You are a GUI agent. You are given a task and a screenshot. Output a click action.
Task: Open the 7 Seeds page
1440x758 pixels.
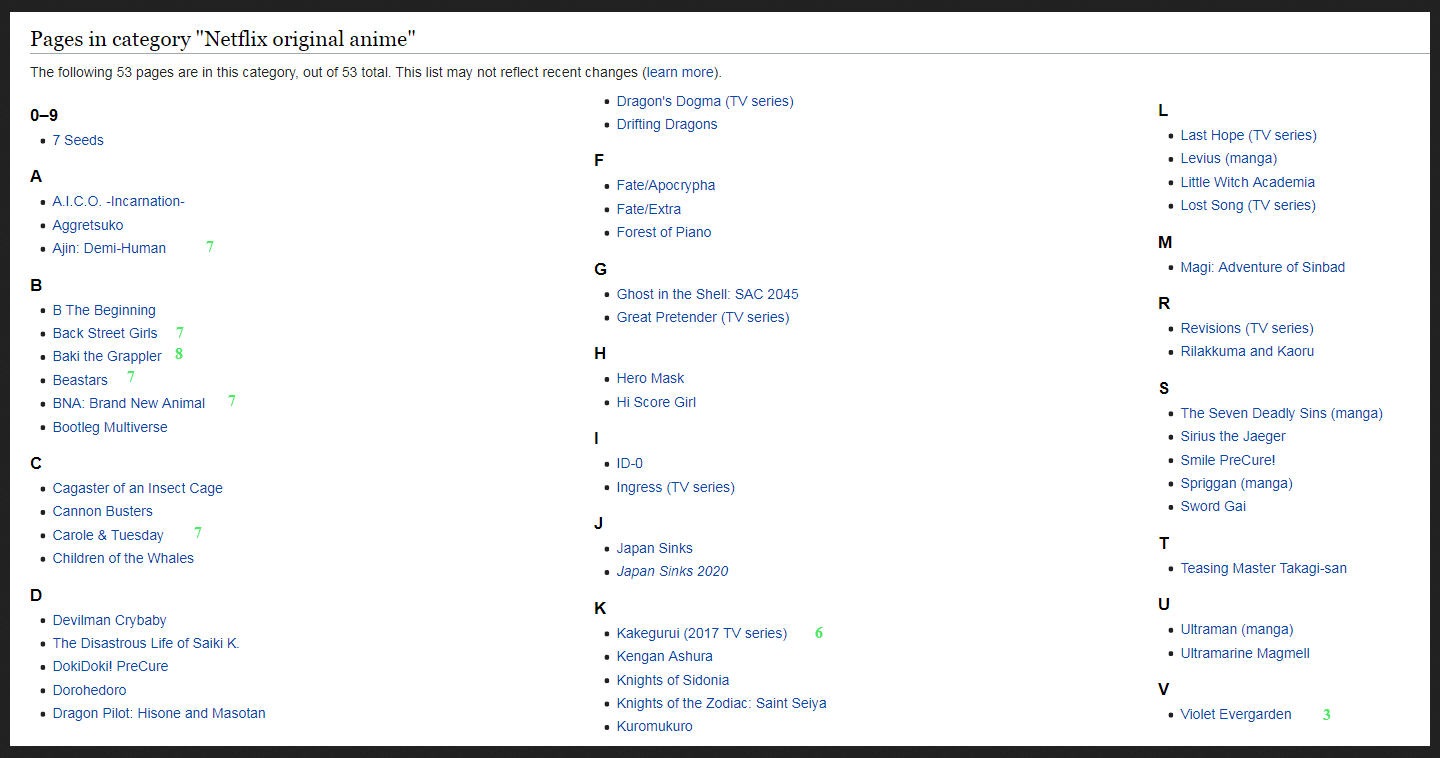tap(78, 140)
